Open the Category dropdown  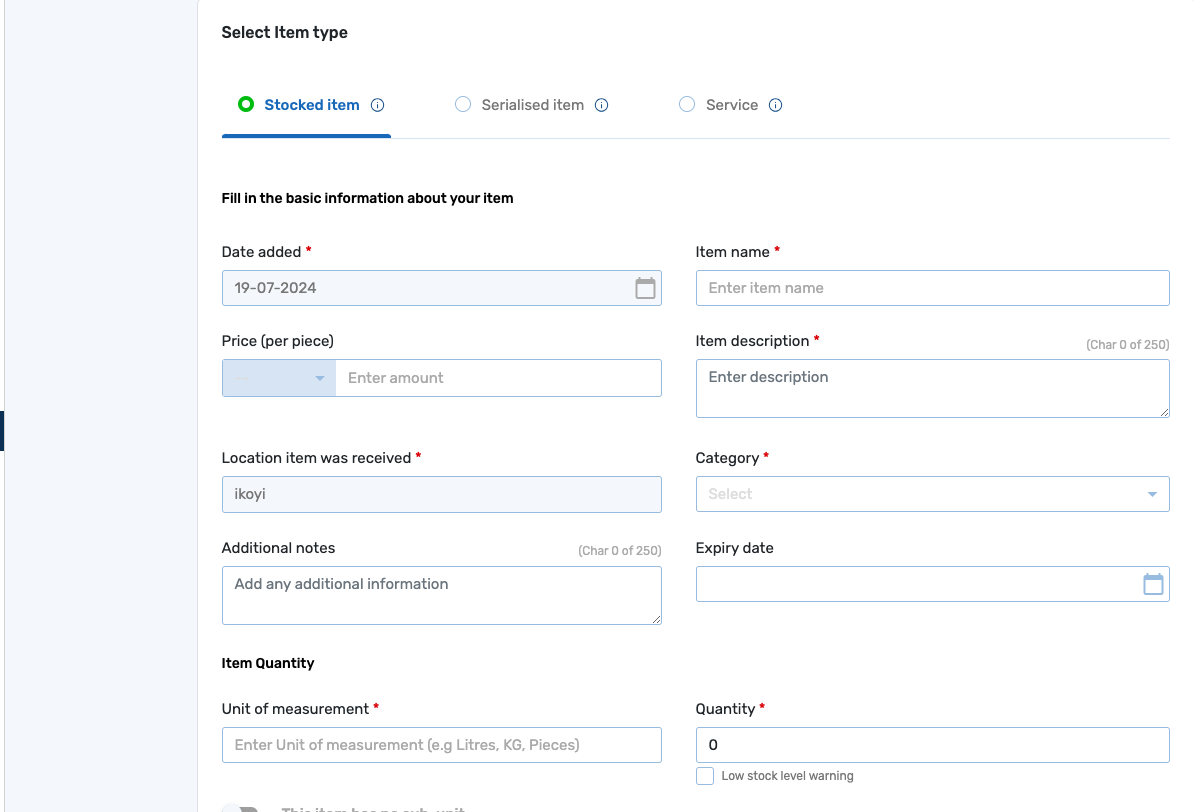tap(931, 493)
